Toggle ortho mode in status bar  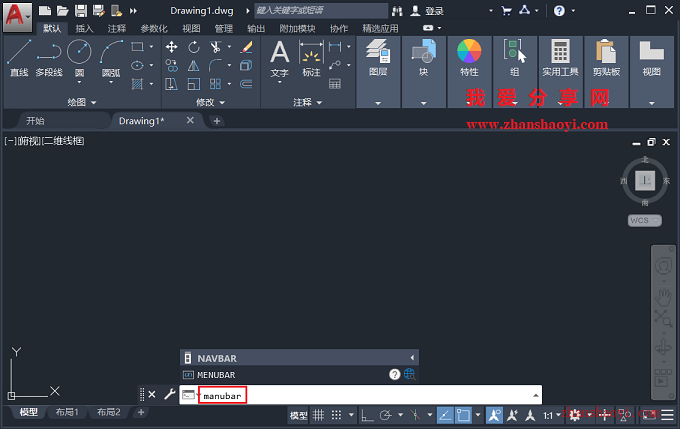pos(367,415)
